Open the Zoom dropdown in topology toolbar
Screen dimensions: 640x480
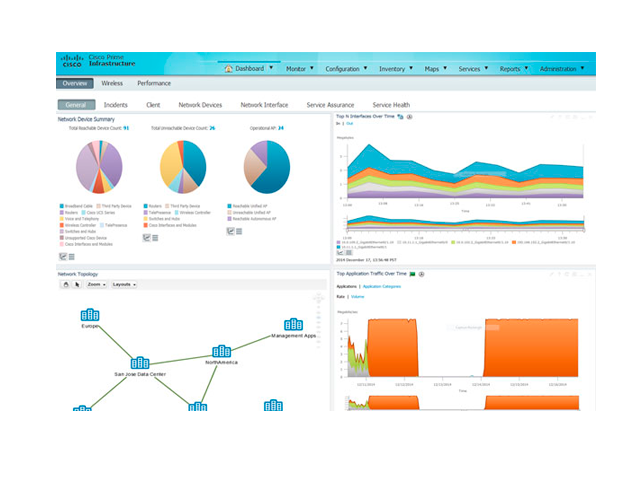click(96, 284)
